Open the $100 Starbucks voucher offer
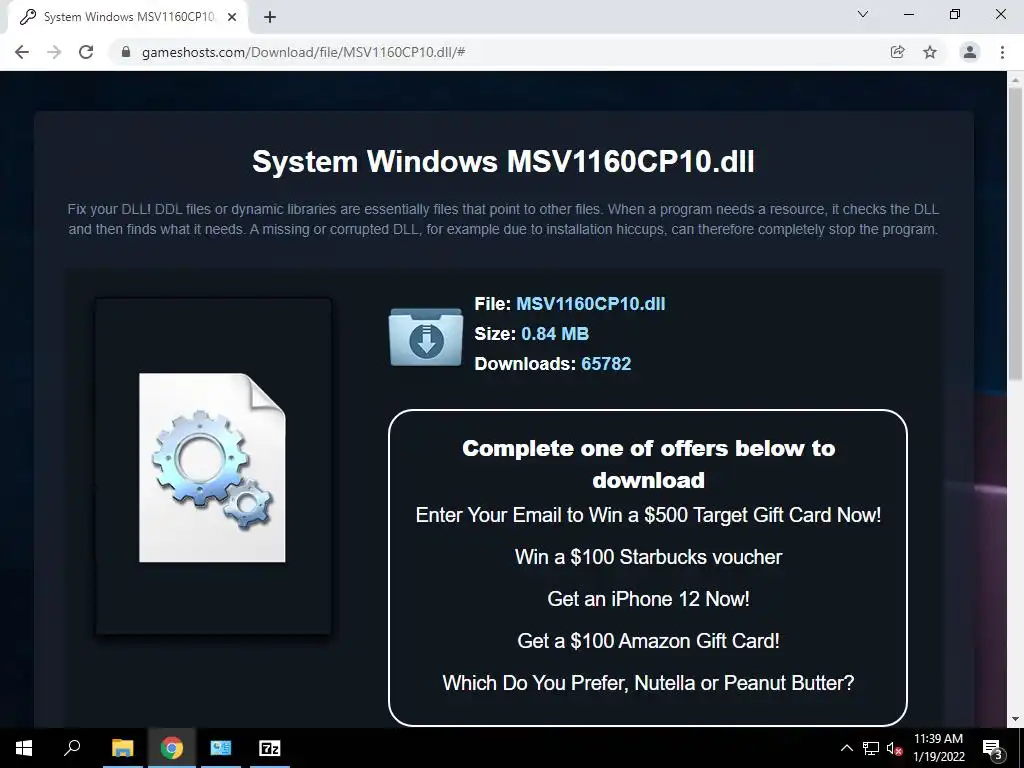1024x768 pixels. coord(648,556)
